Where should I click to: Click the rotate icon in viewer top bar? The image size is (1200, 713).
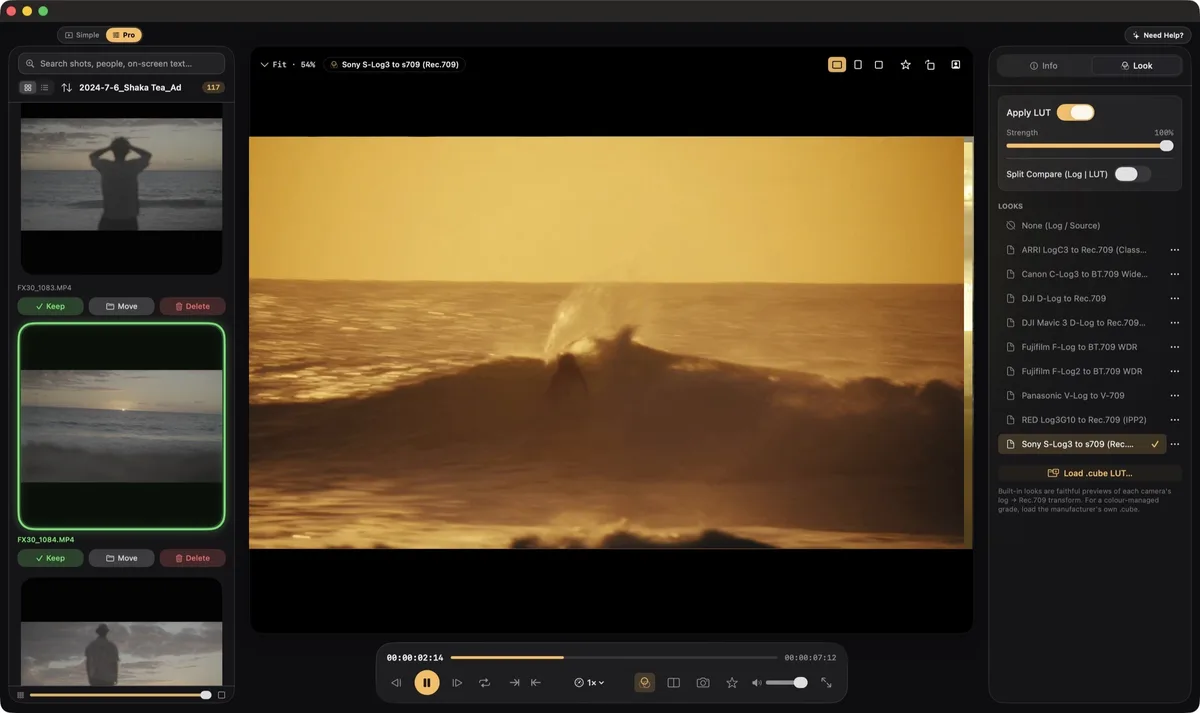click(930, 65)
